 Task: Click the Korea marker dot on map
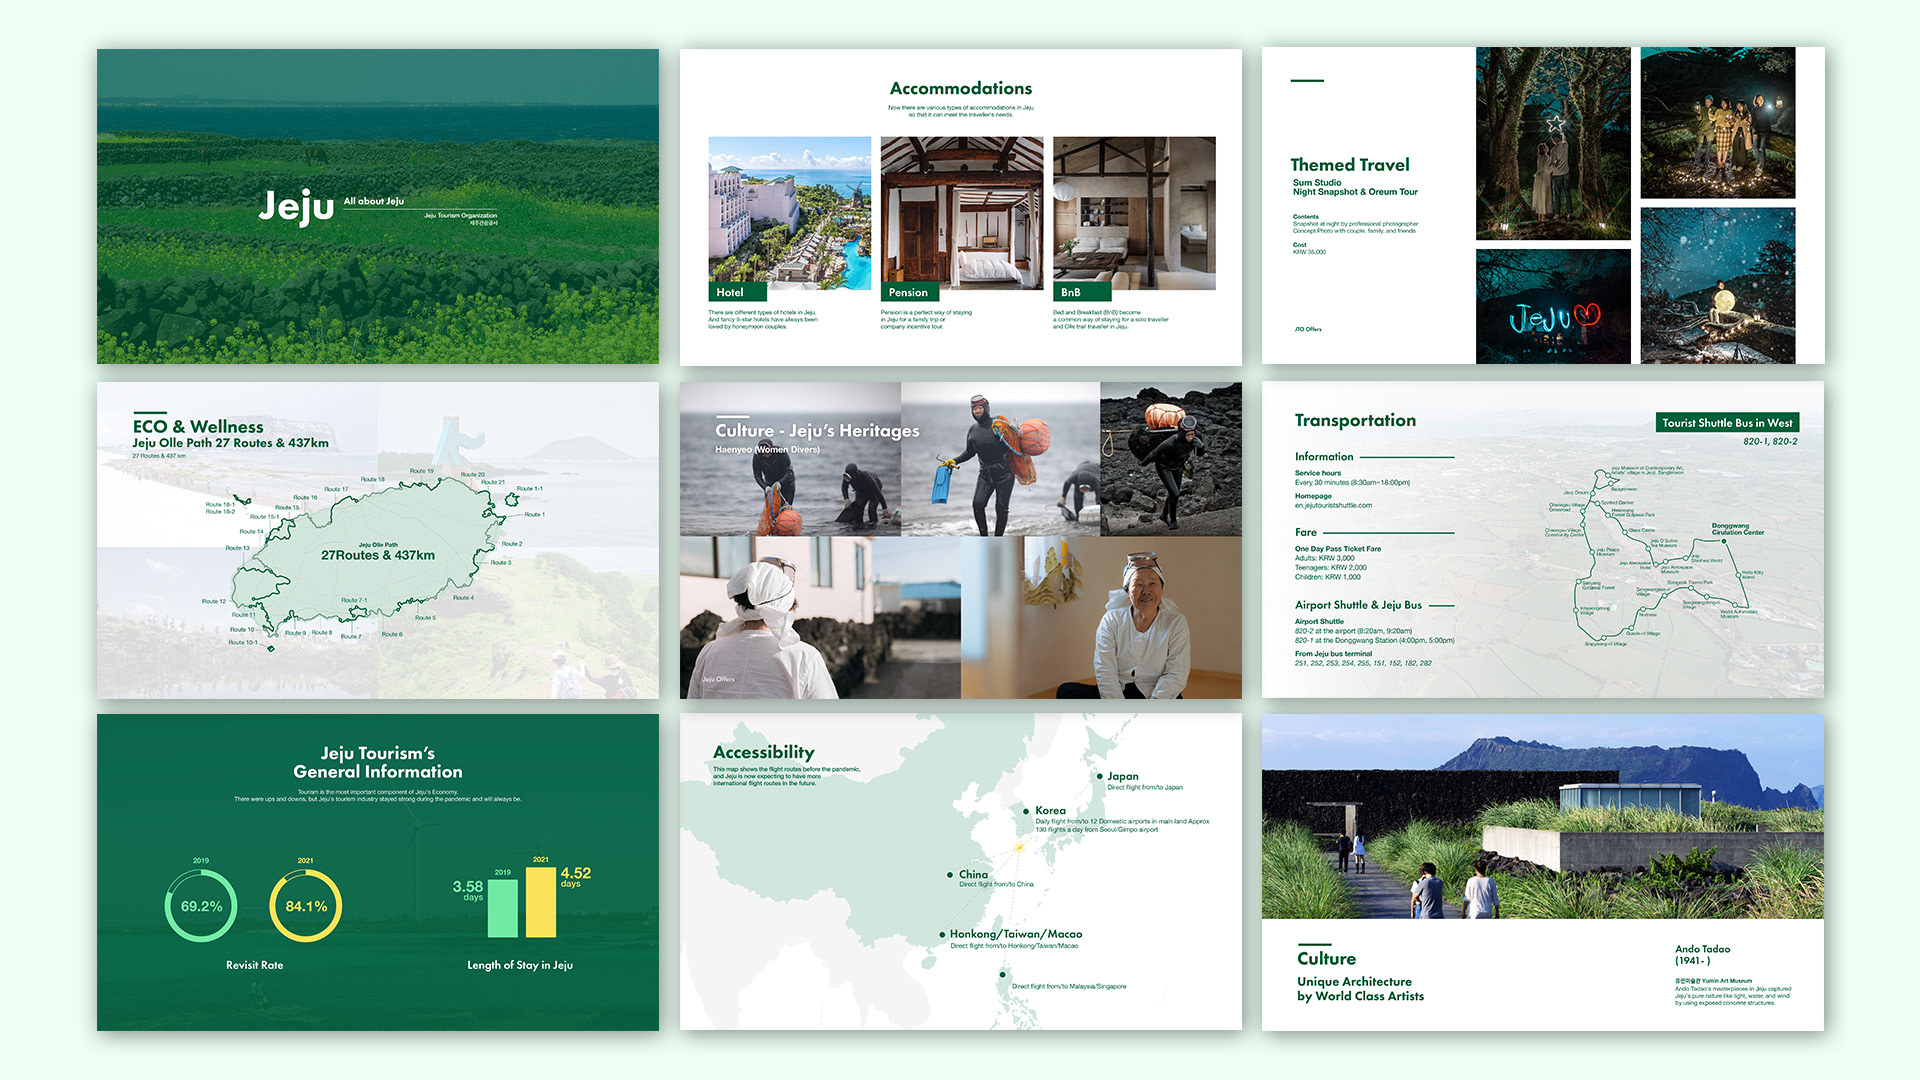coord(1026,811)
